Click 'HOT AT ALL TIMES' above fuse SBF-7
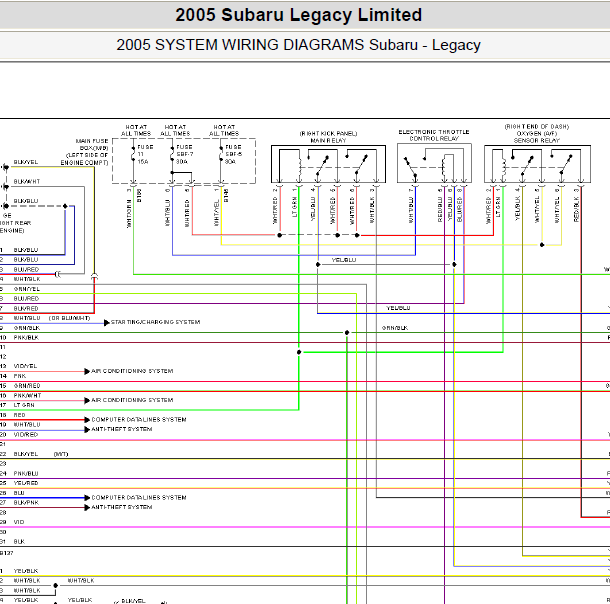The width and height of the screenshot is (610, 604). coord(175,130)
